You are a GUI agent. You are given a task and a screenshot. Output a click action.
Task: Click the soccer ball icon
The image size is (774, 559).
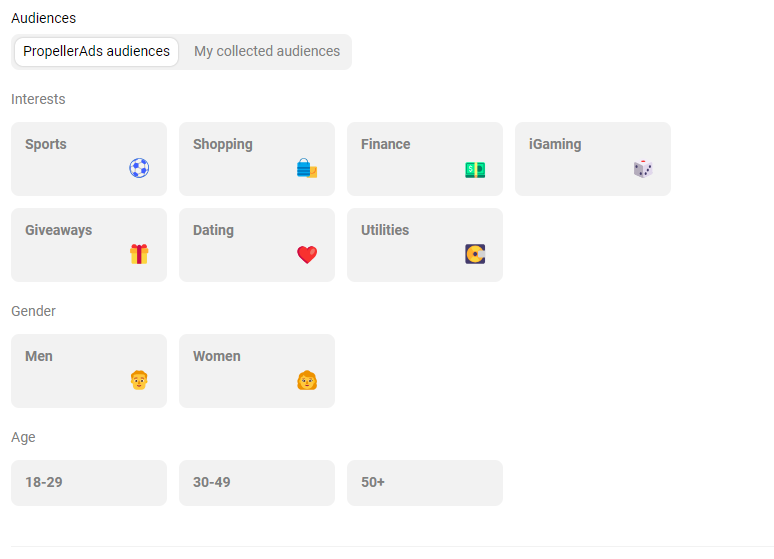click(139, 168)
